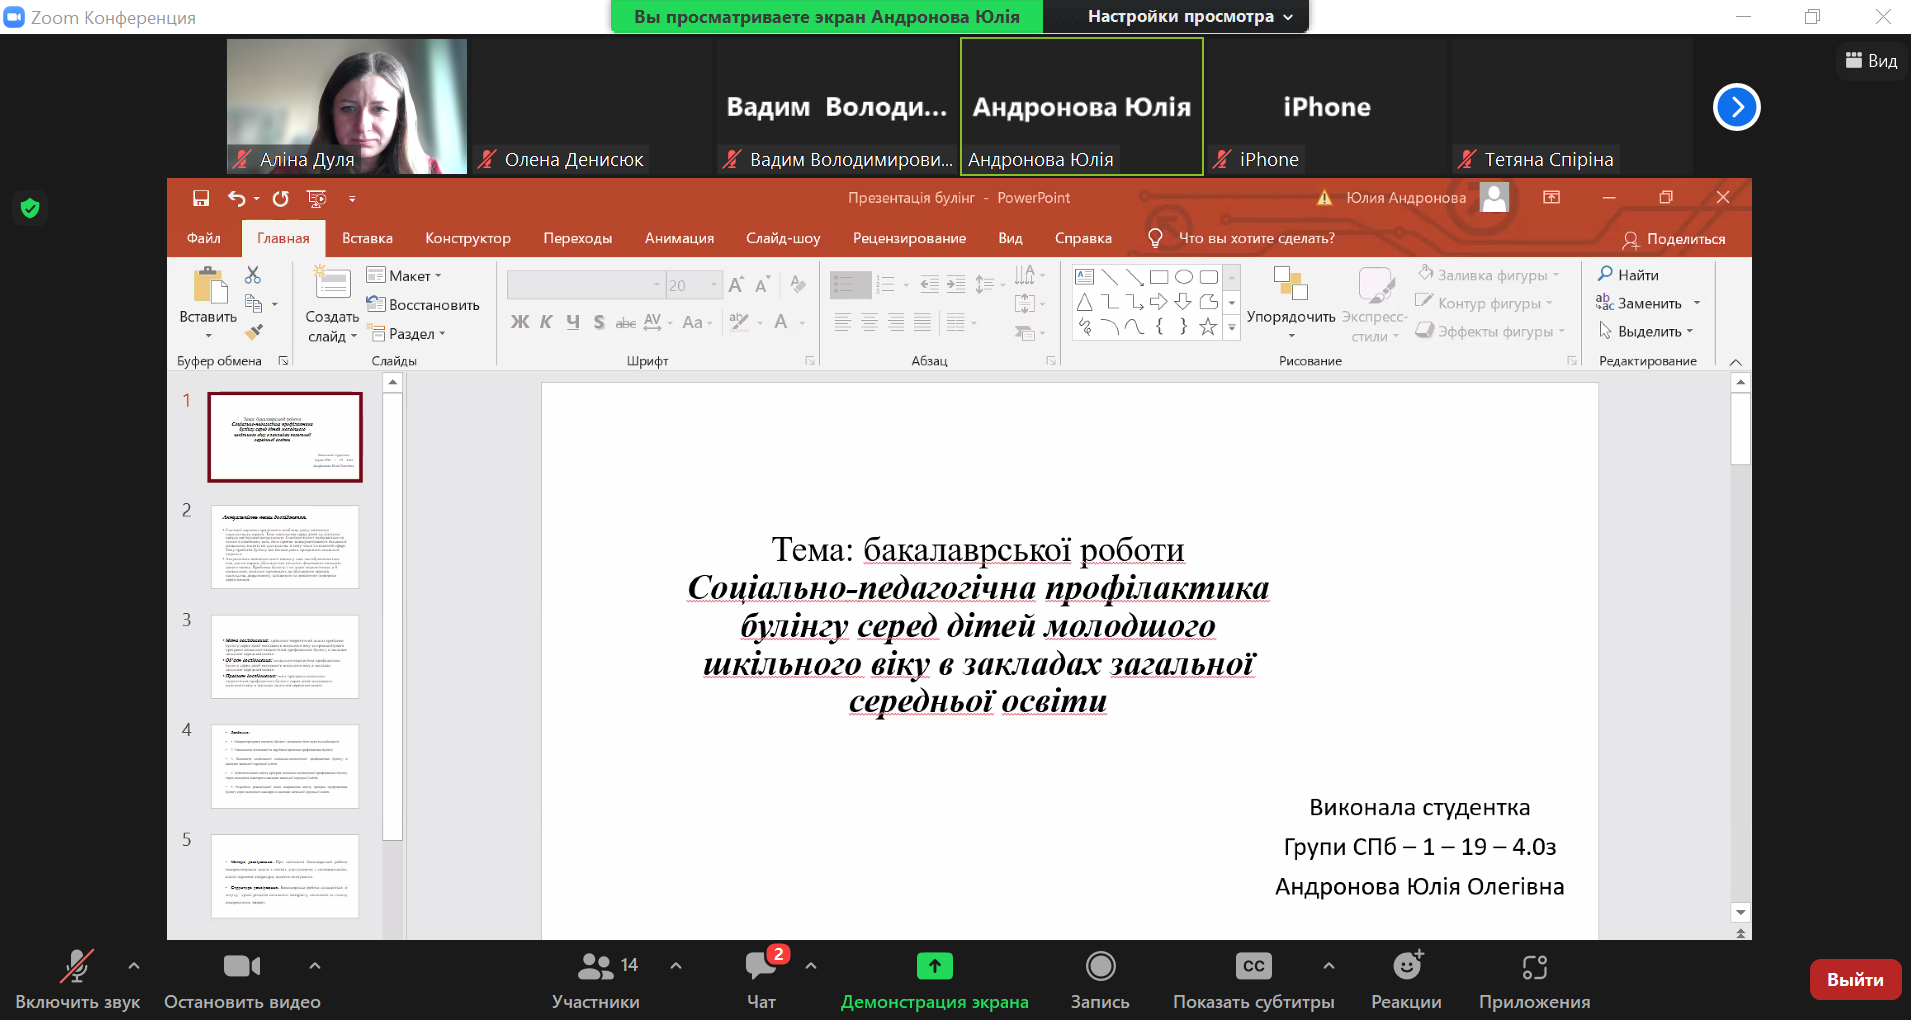Open the Participants panel icon
Viewport: 1911px width, 1020px height.
click(596, 967)
